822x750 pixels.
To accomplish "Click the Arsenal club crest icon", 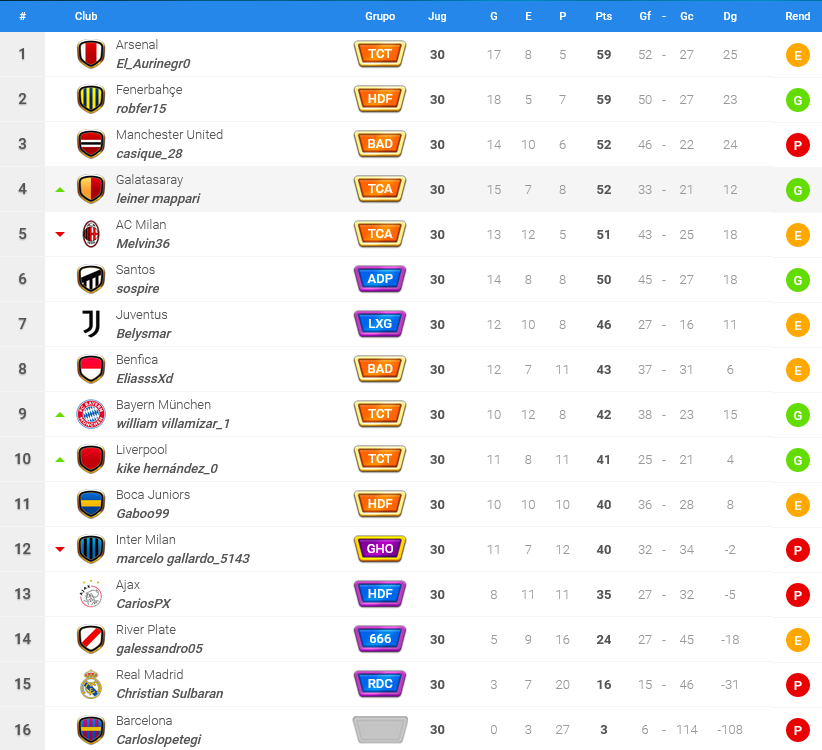I will [x=91, y=54].
